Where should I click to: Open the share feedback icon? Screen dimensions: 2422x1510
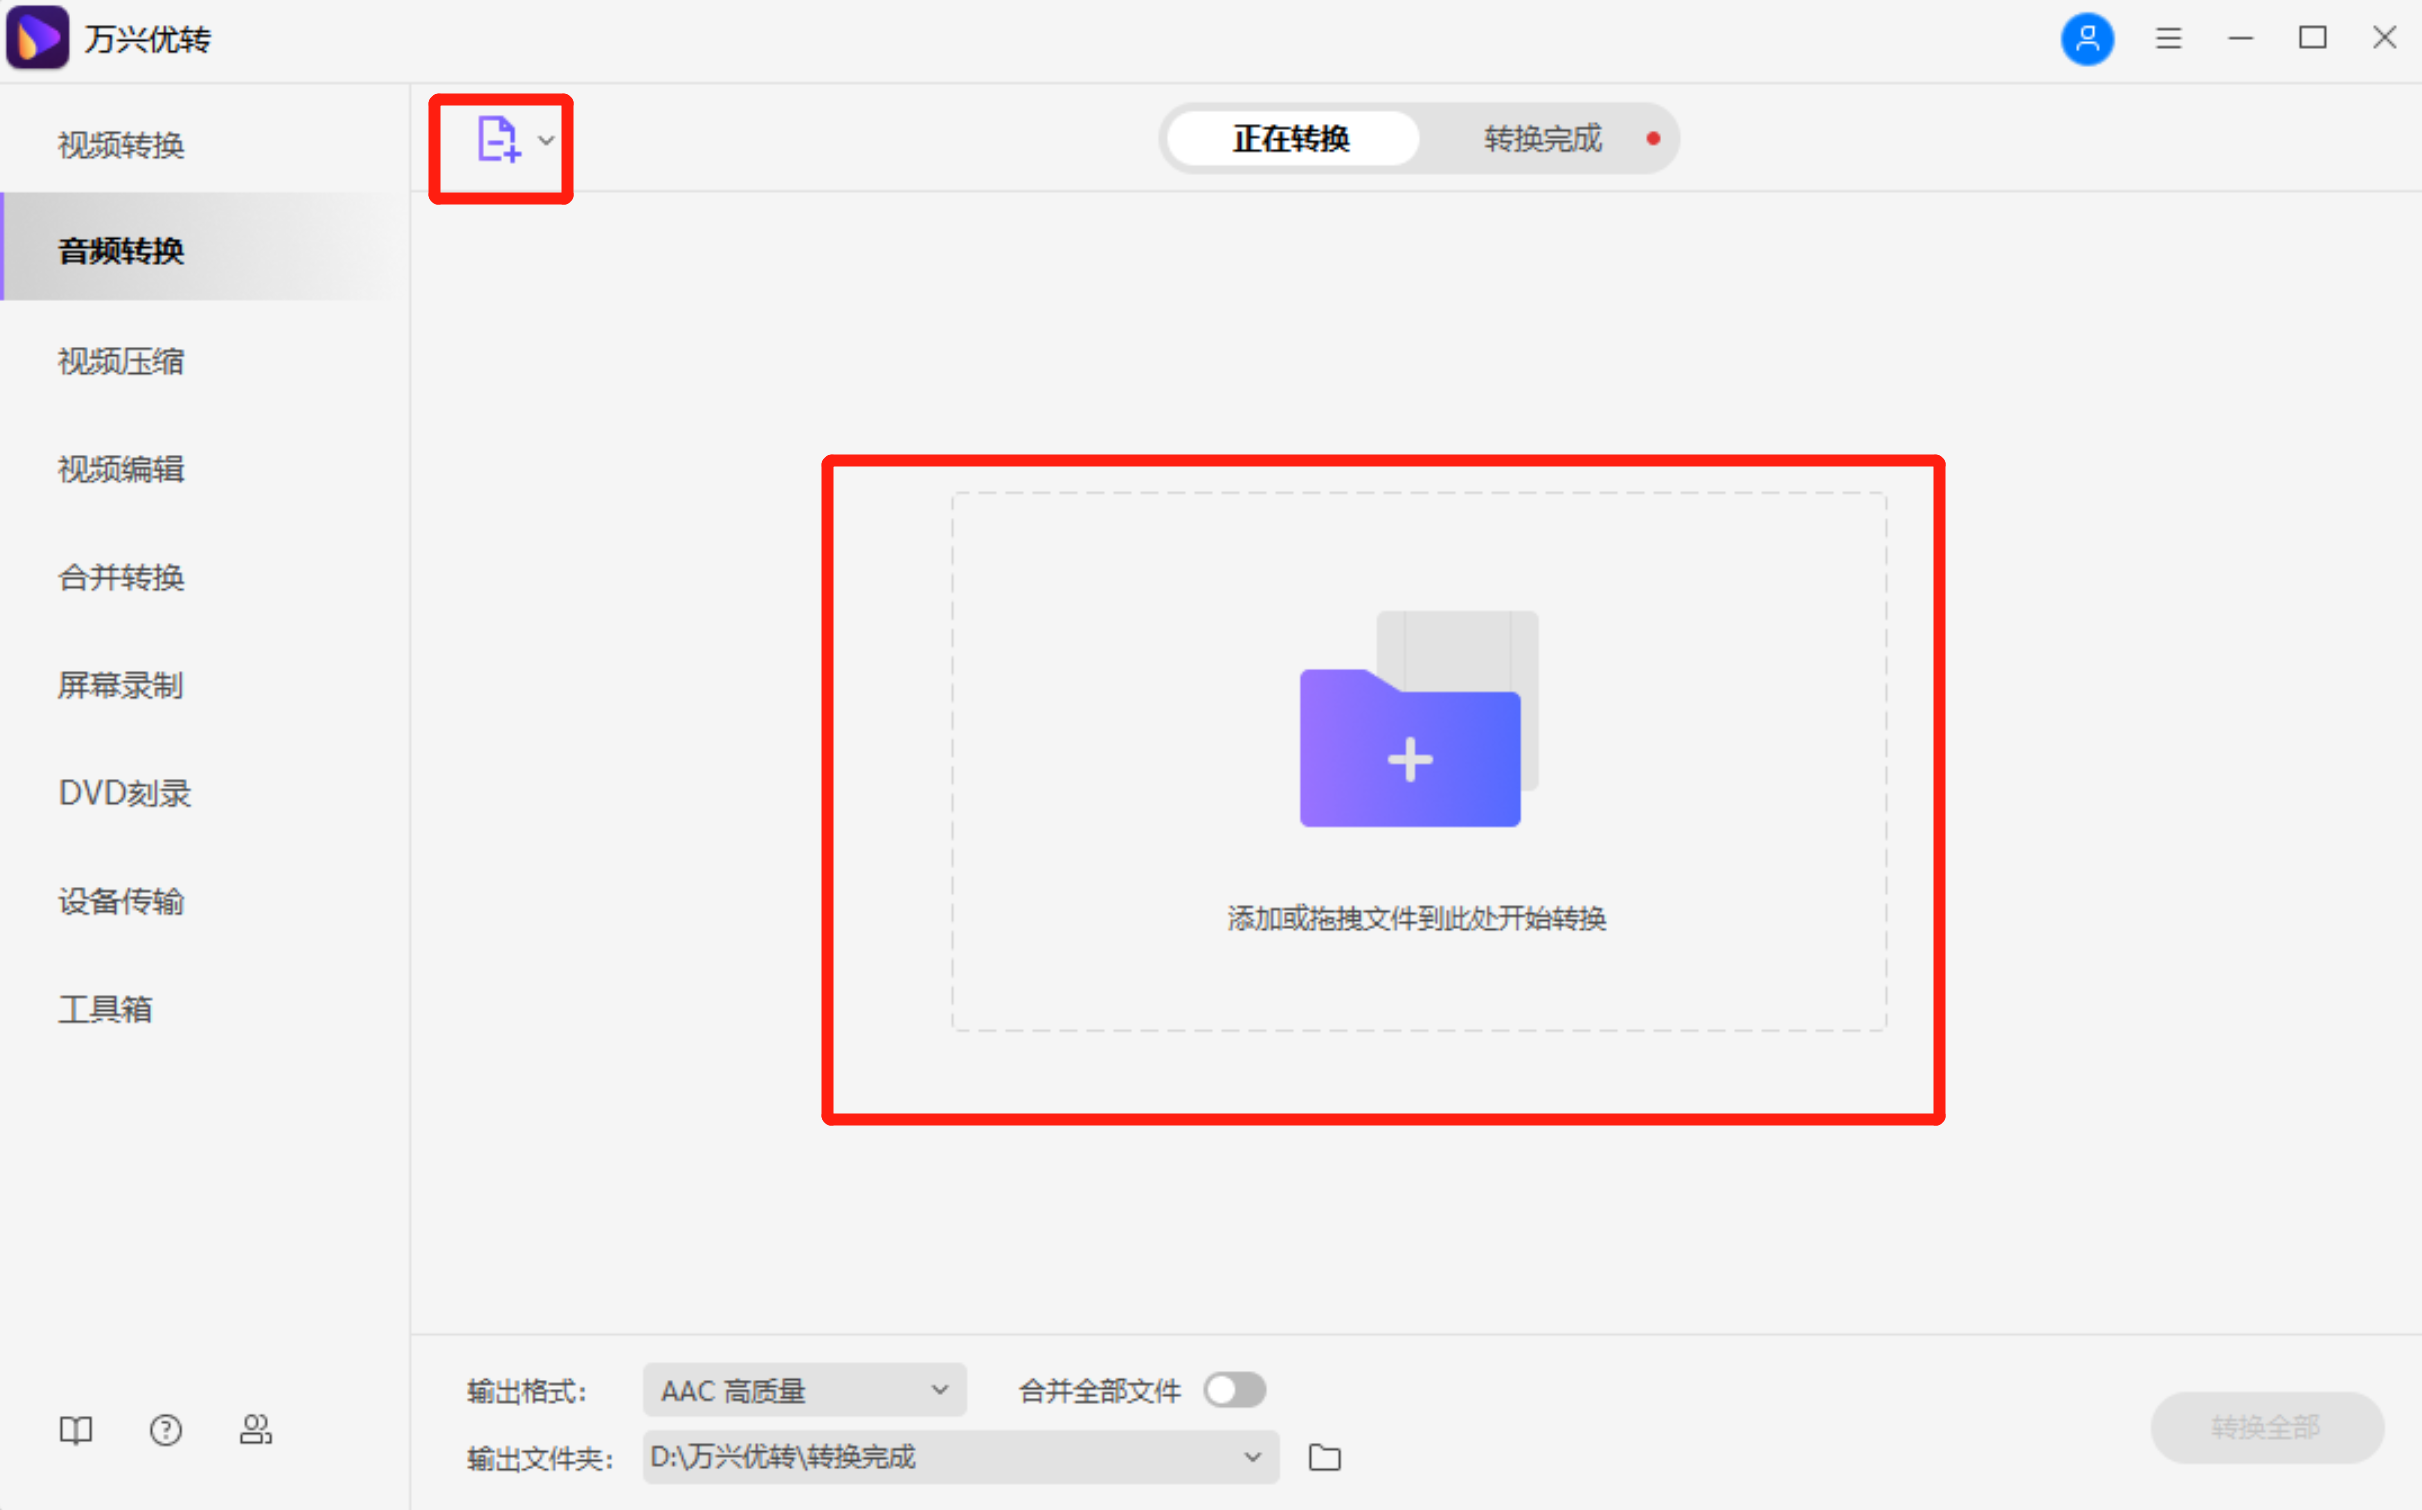[x=255, y=1430]
